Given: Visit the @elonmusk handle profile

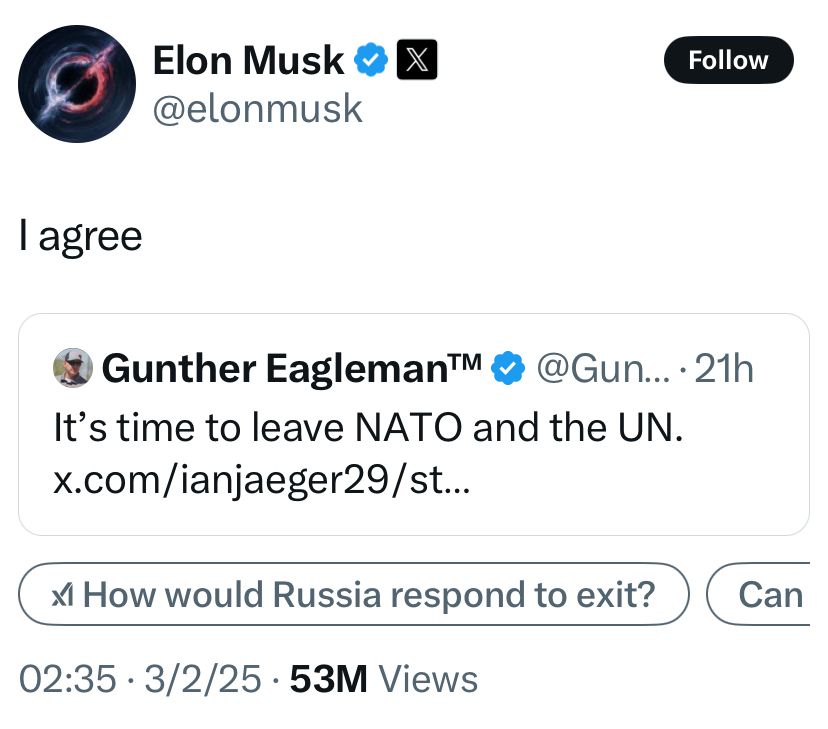Looking at the screenshot, I should point(257,109).
